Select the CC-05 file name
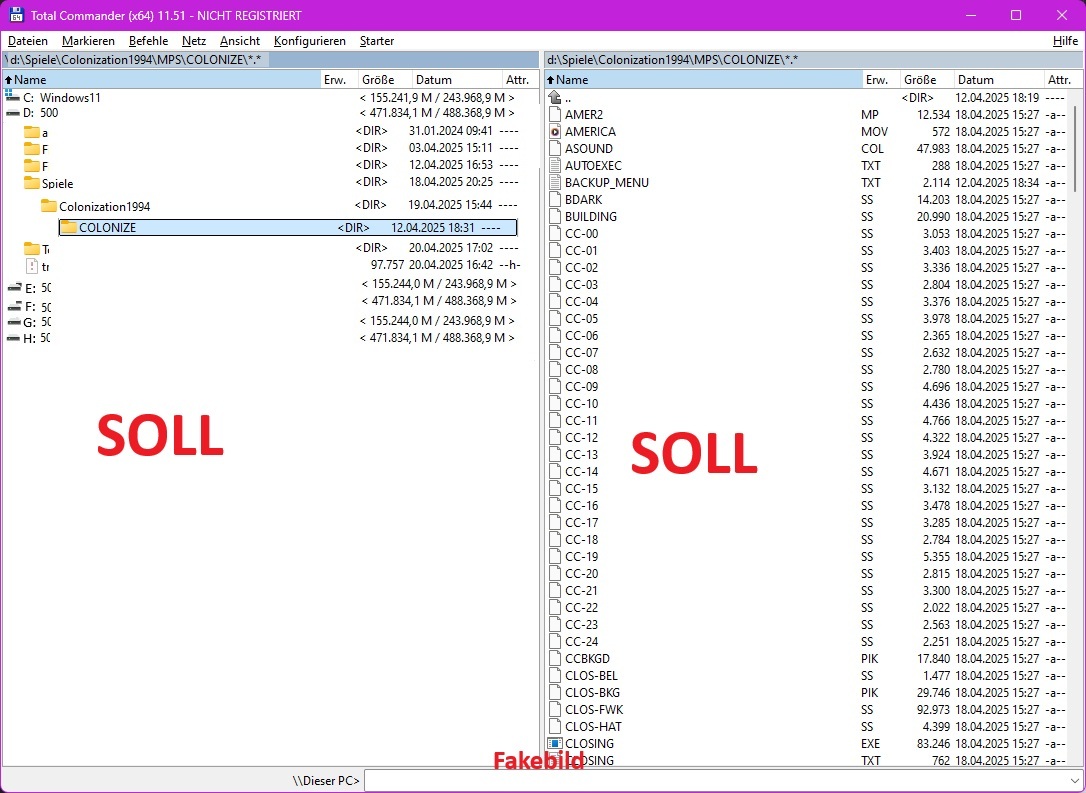1086x793 pixels. pyautogui.click(x=581, y=319)
